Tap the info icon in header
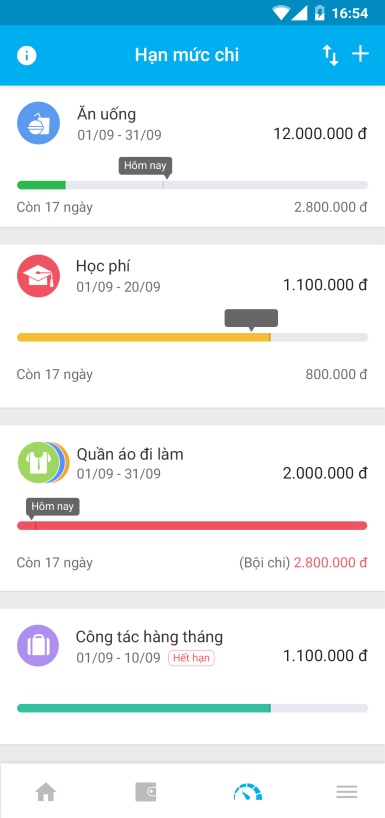This screenshot has height=818, width=385. click(27, 55)
